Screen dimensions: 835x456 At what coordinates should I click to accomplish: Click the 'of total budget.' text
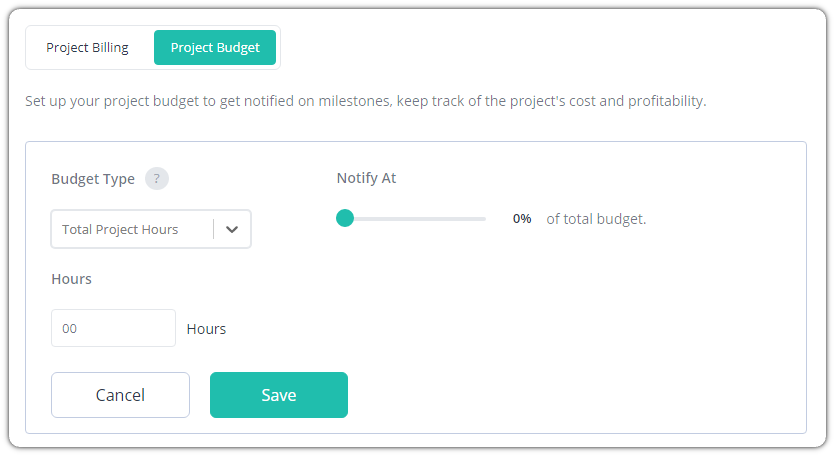(x=596, y=219)
